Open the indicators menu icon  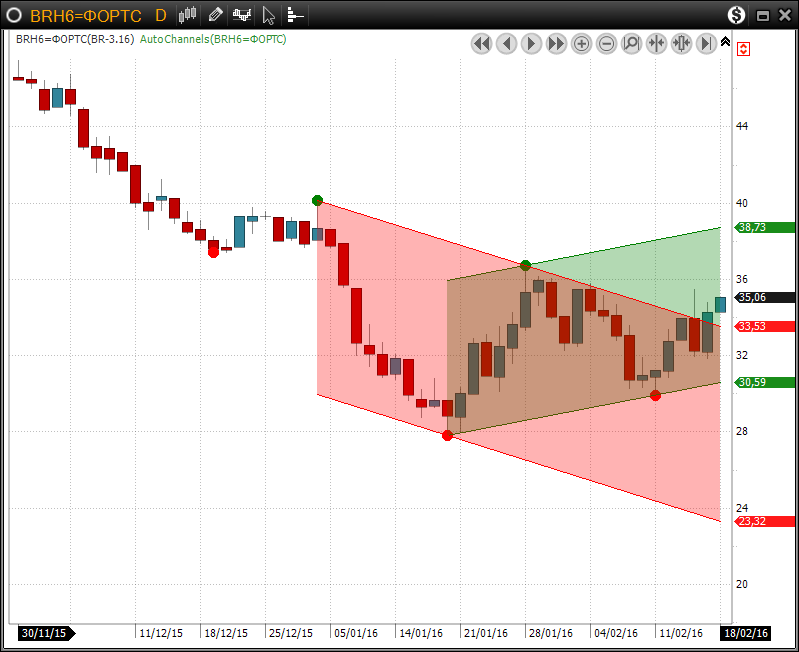241,15
